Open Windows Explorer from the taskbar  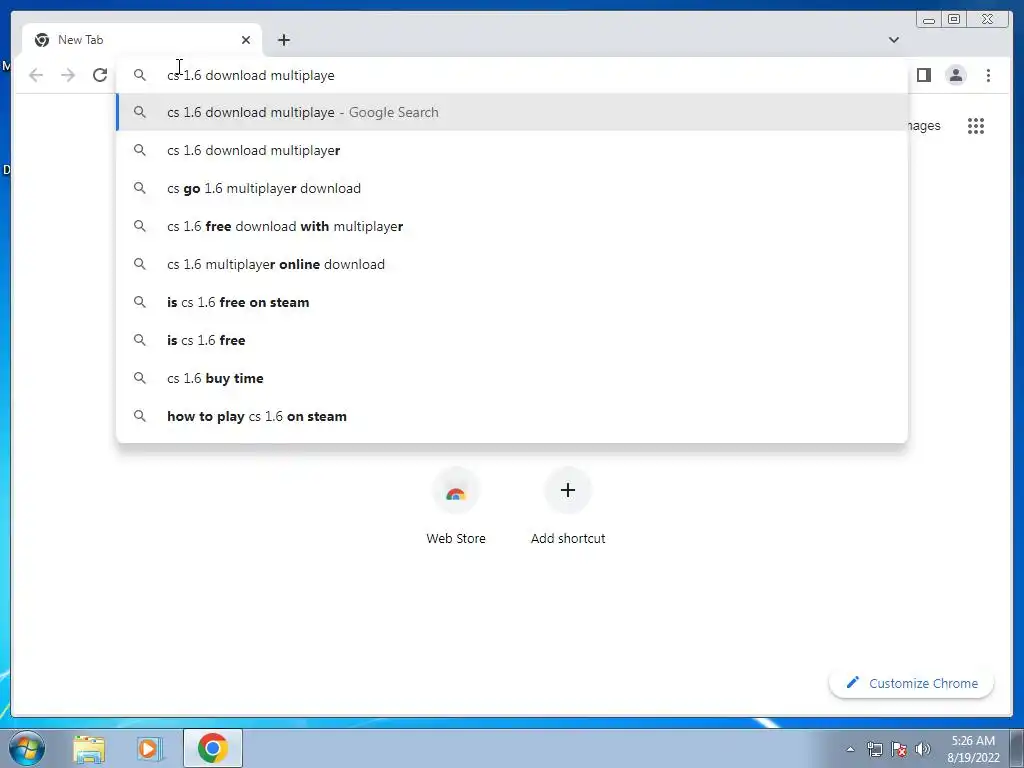click(x=89, y=748)
